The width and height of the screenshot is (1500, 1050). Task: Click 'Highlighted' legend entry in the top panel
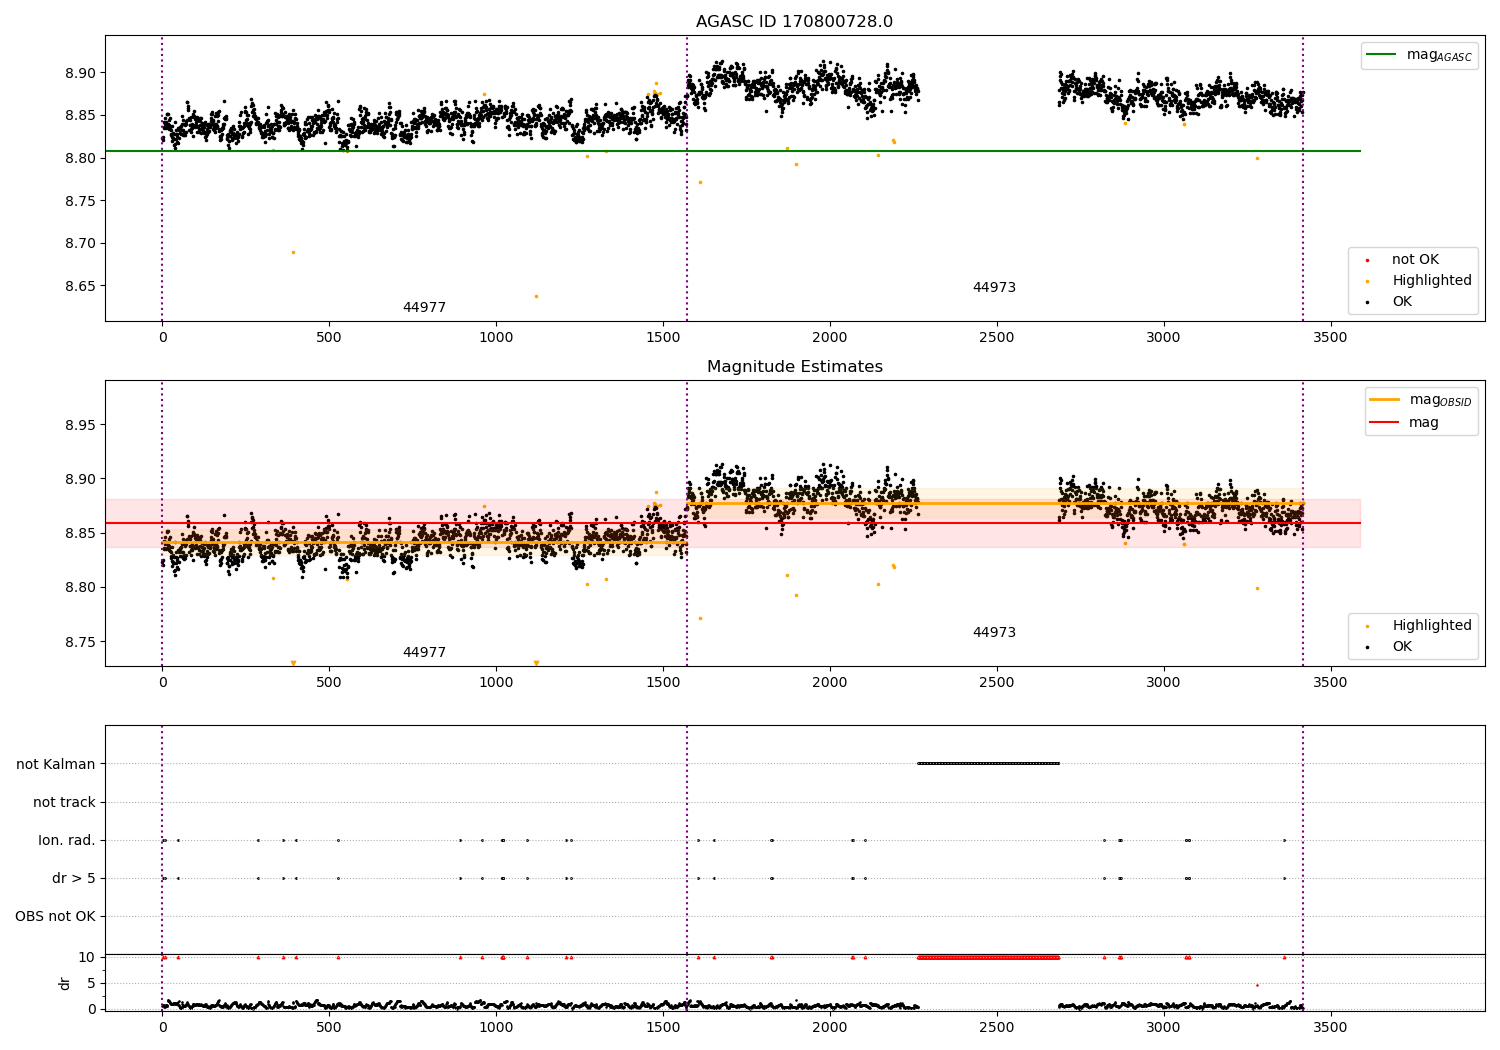tap(1418, 280)
